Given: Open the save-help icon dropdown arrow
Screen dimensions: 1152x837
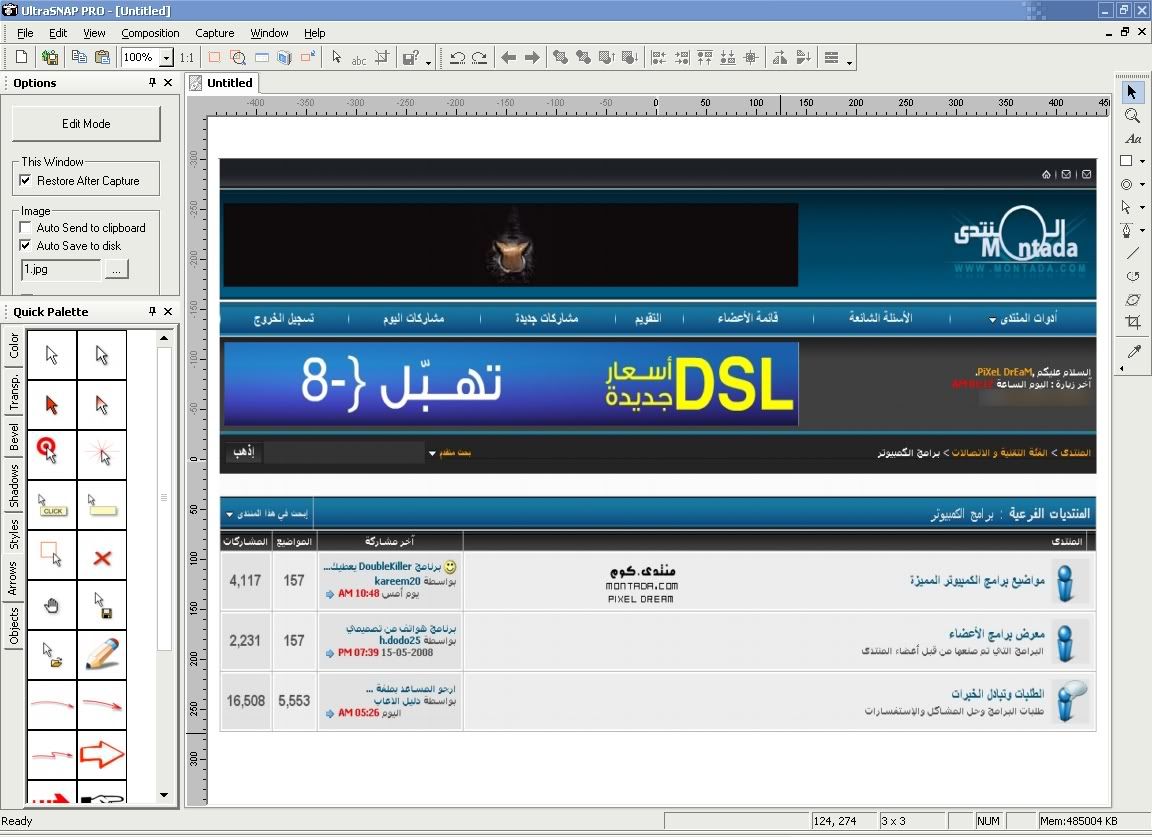Looking at the screenshot, I should tap(428, 63).
